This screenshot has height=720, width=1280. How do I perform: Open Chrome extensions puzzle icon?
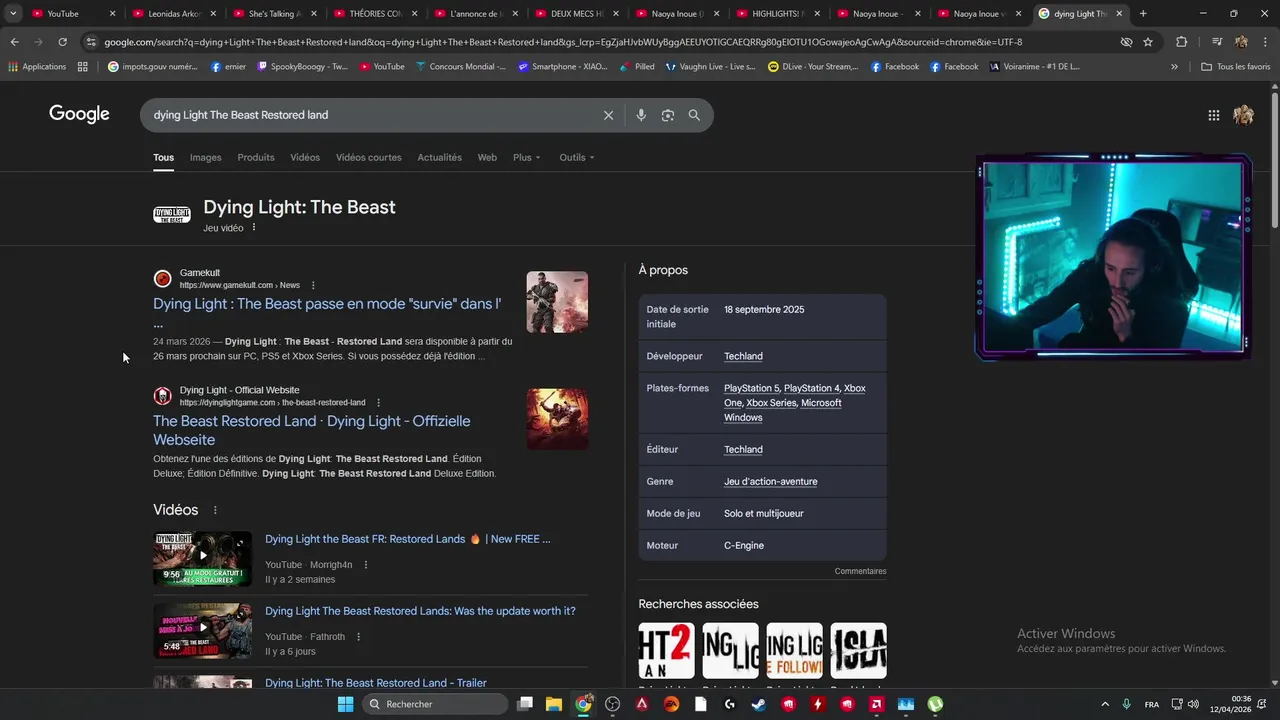coord(1182,42)
